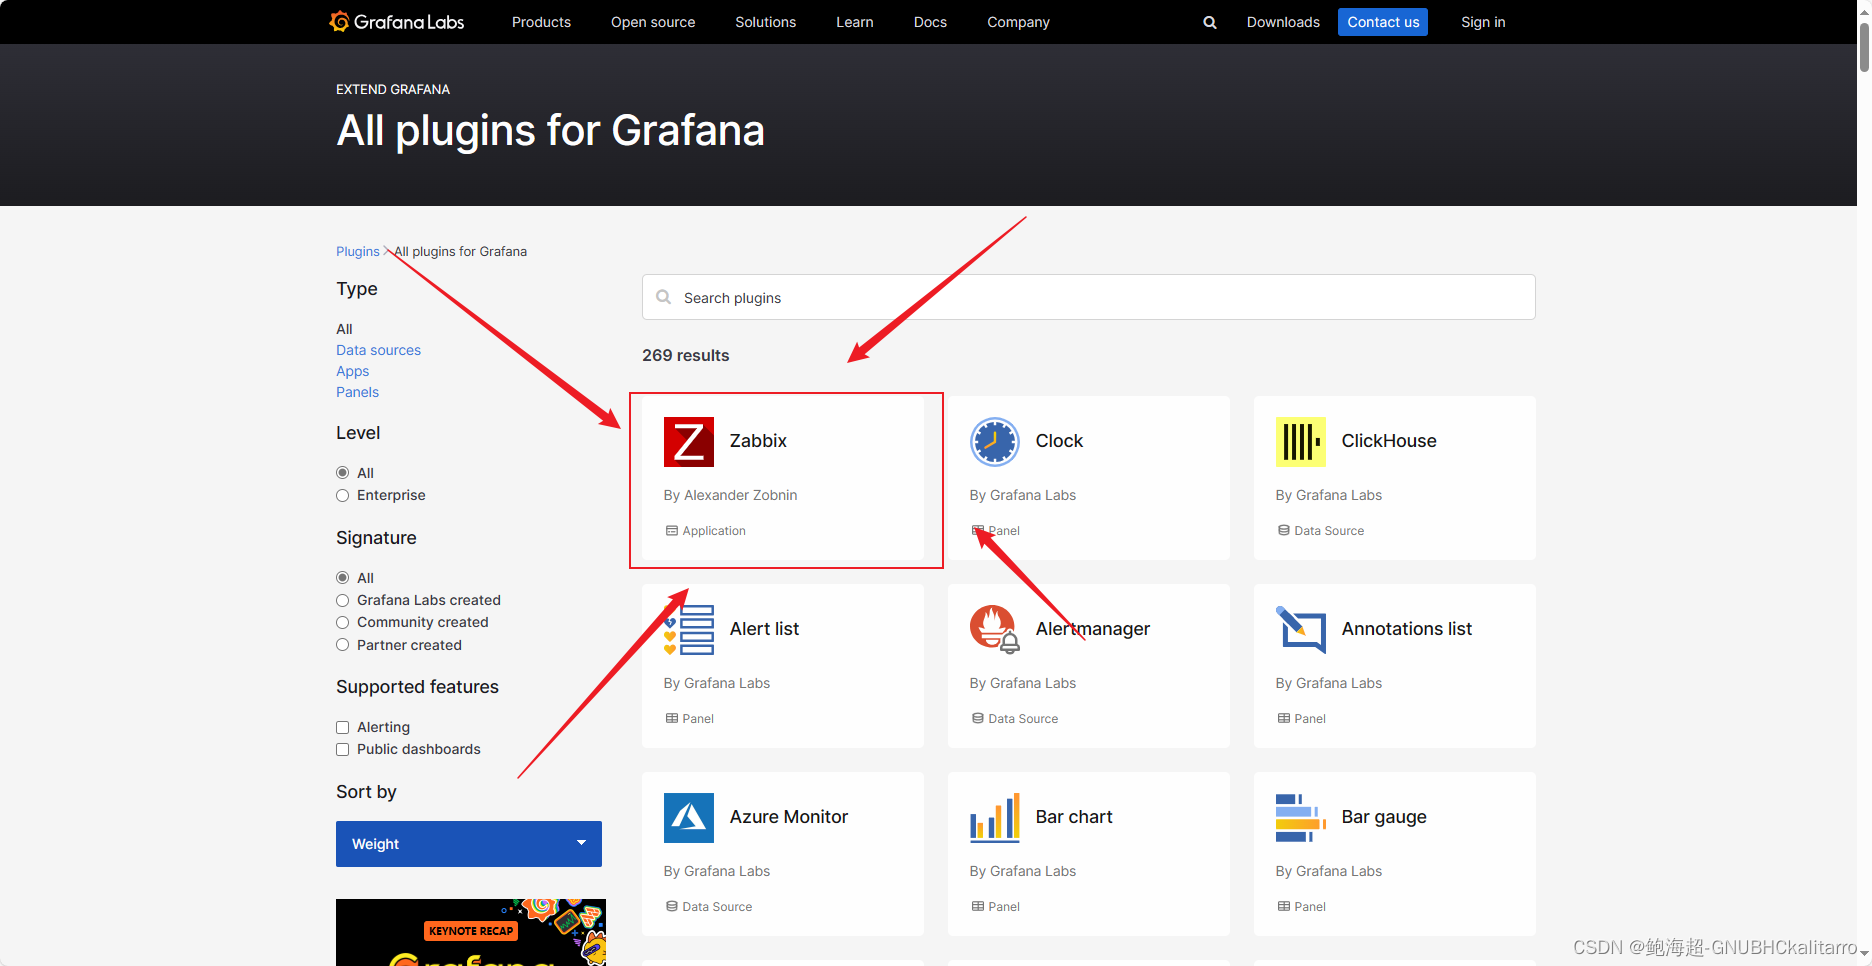Screen dimensions: 1872x966
Task: Click the Downloads link
Action: [x=1283, y=22]
